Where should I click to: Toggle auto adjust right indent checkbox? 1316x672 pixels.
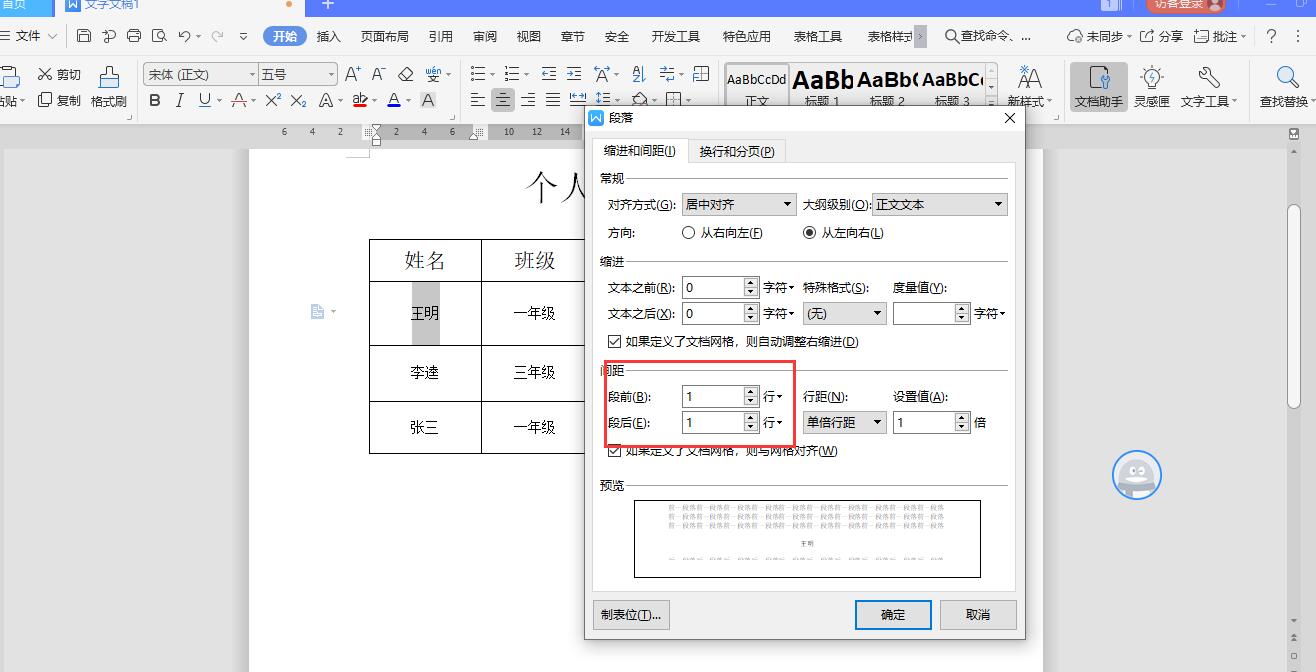tap(614, 341)
